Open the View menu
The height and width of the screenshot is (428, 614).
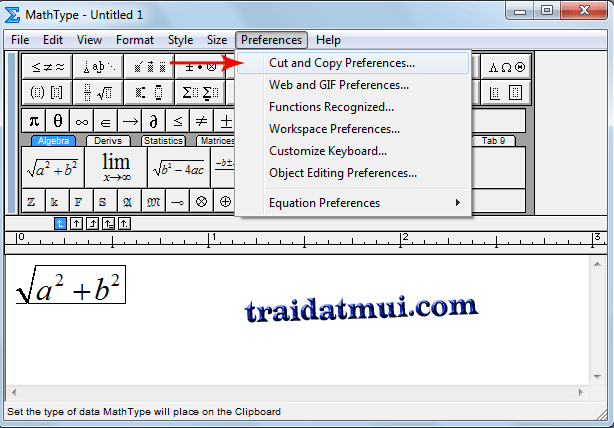point(89,40)
